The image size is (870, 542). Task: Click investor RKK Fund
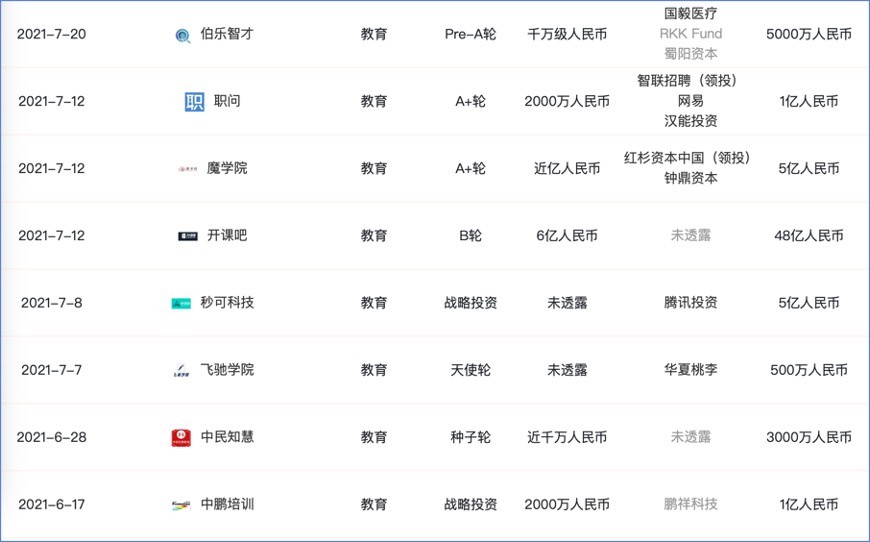(691, 34)
